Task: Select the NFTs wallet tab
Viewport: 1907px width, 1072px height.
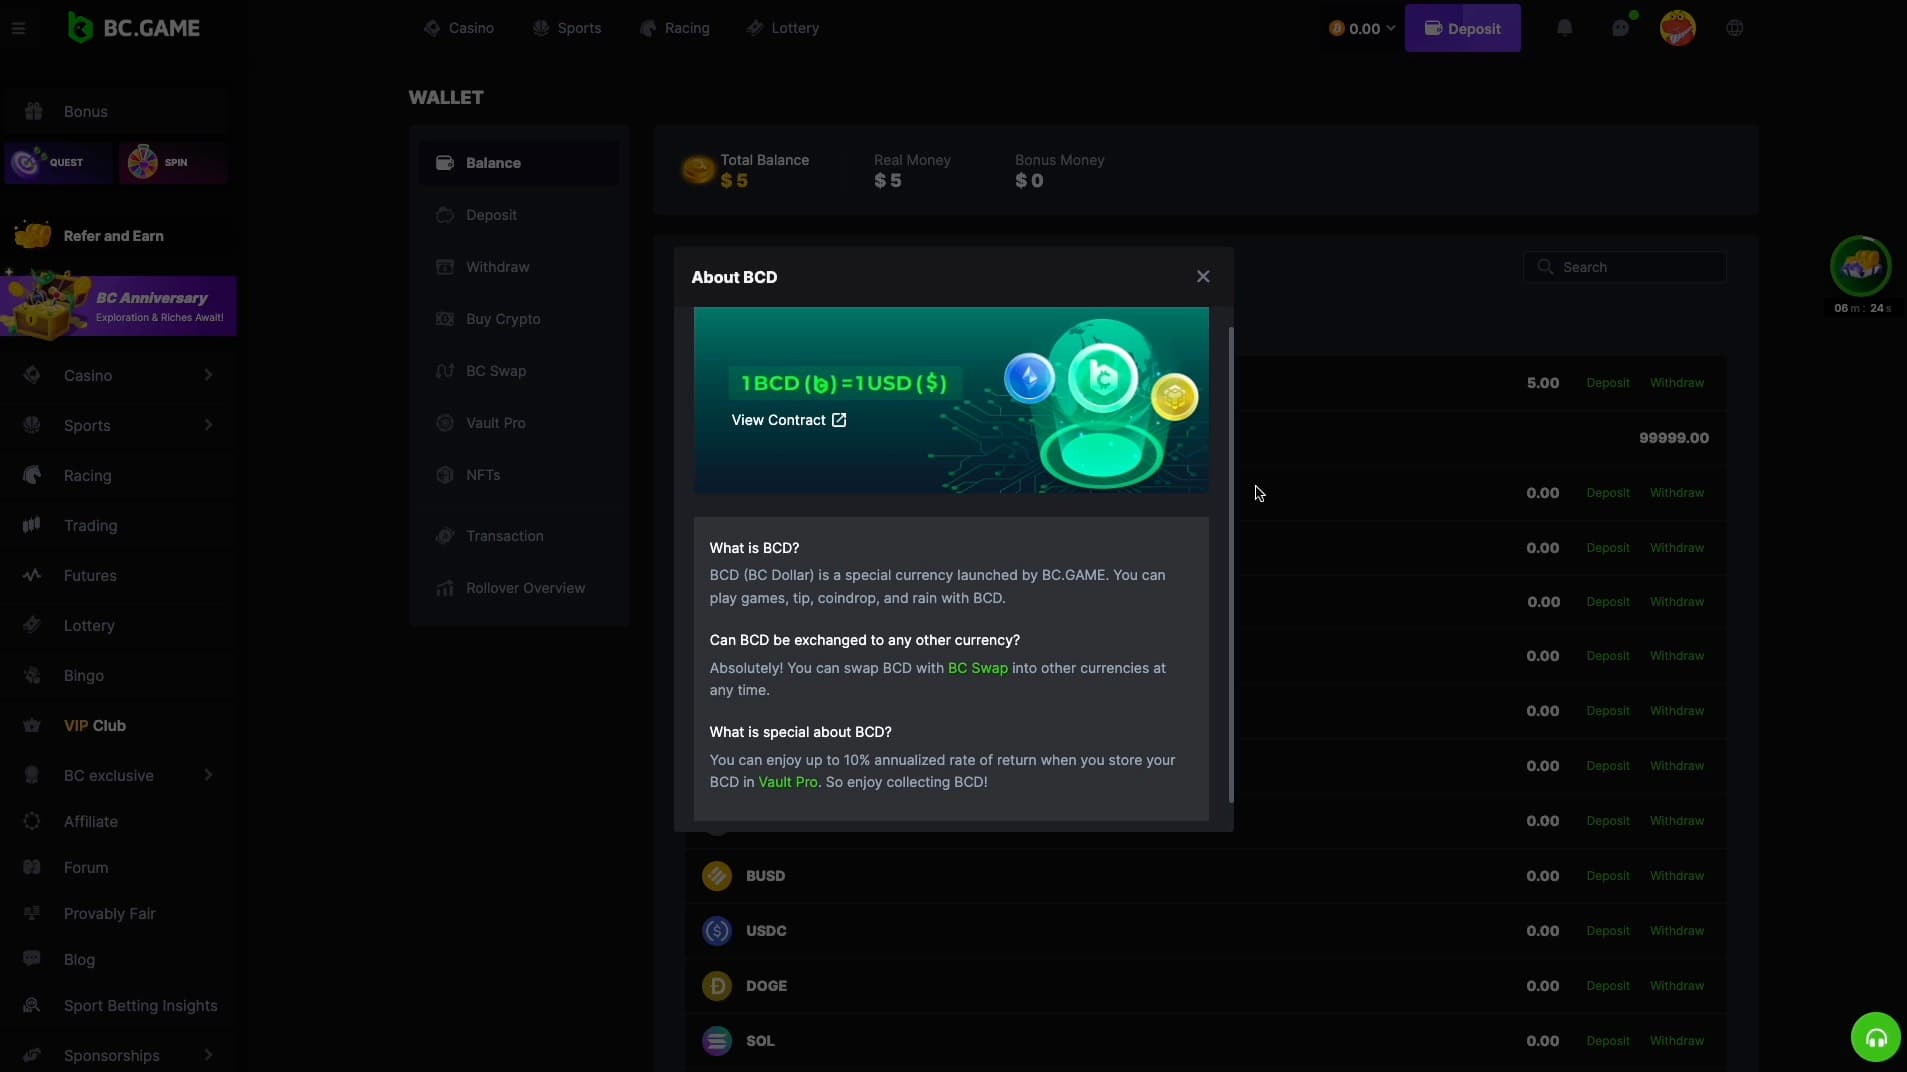Action: coord(518,475)
